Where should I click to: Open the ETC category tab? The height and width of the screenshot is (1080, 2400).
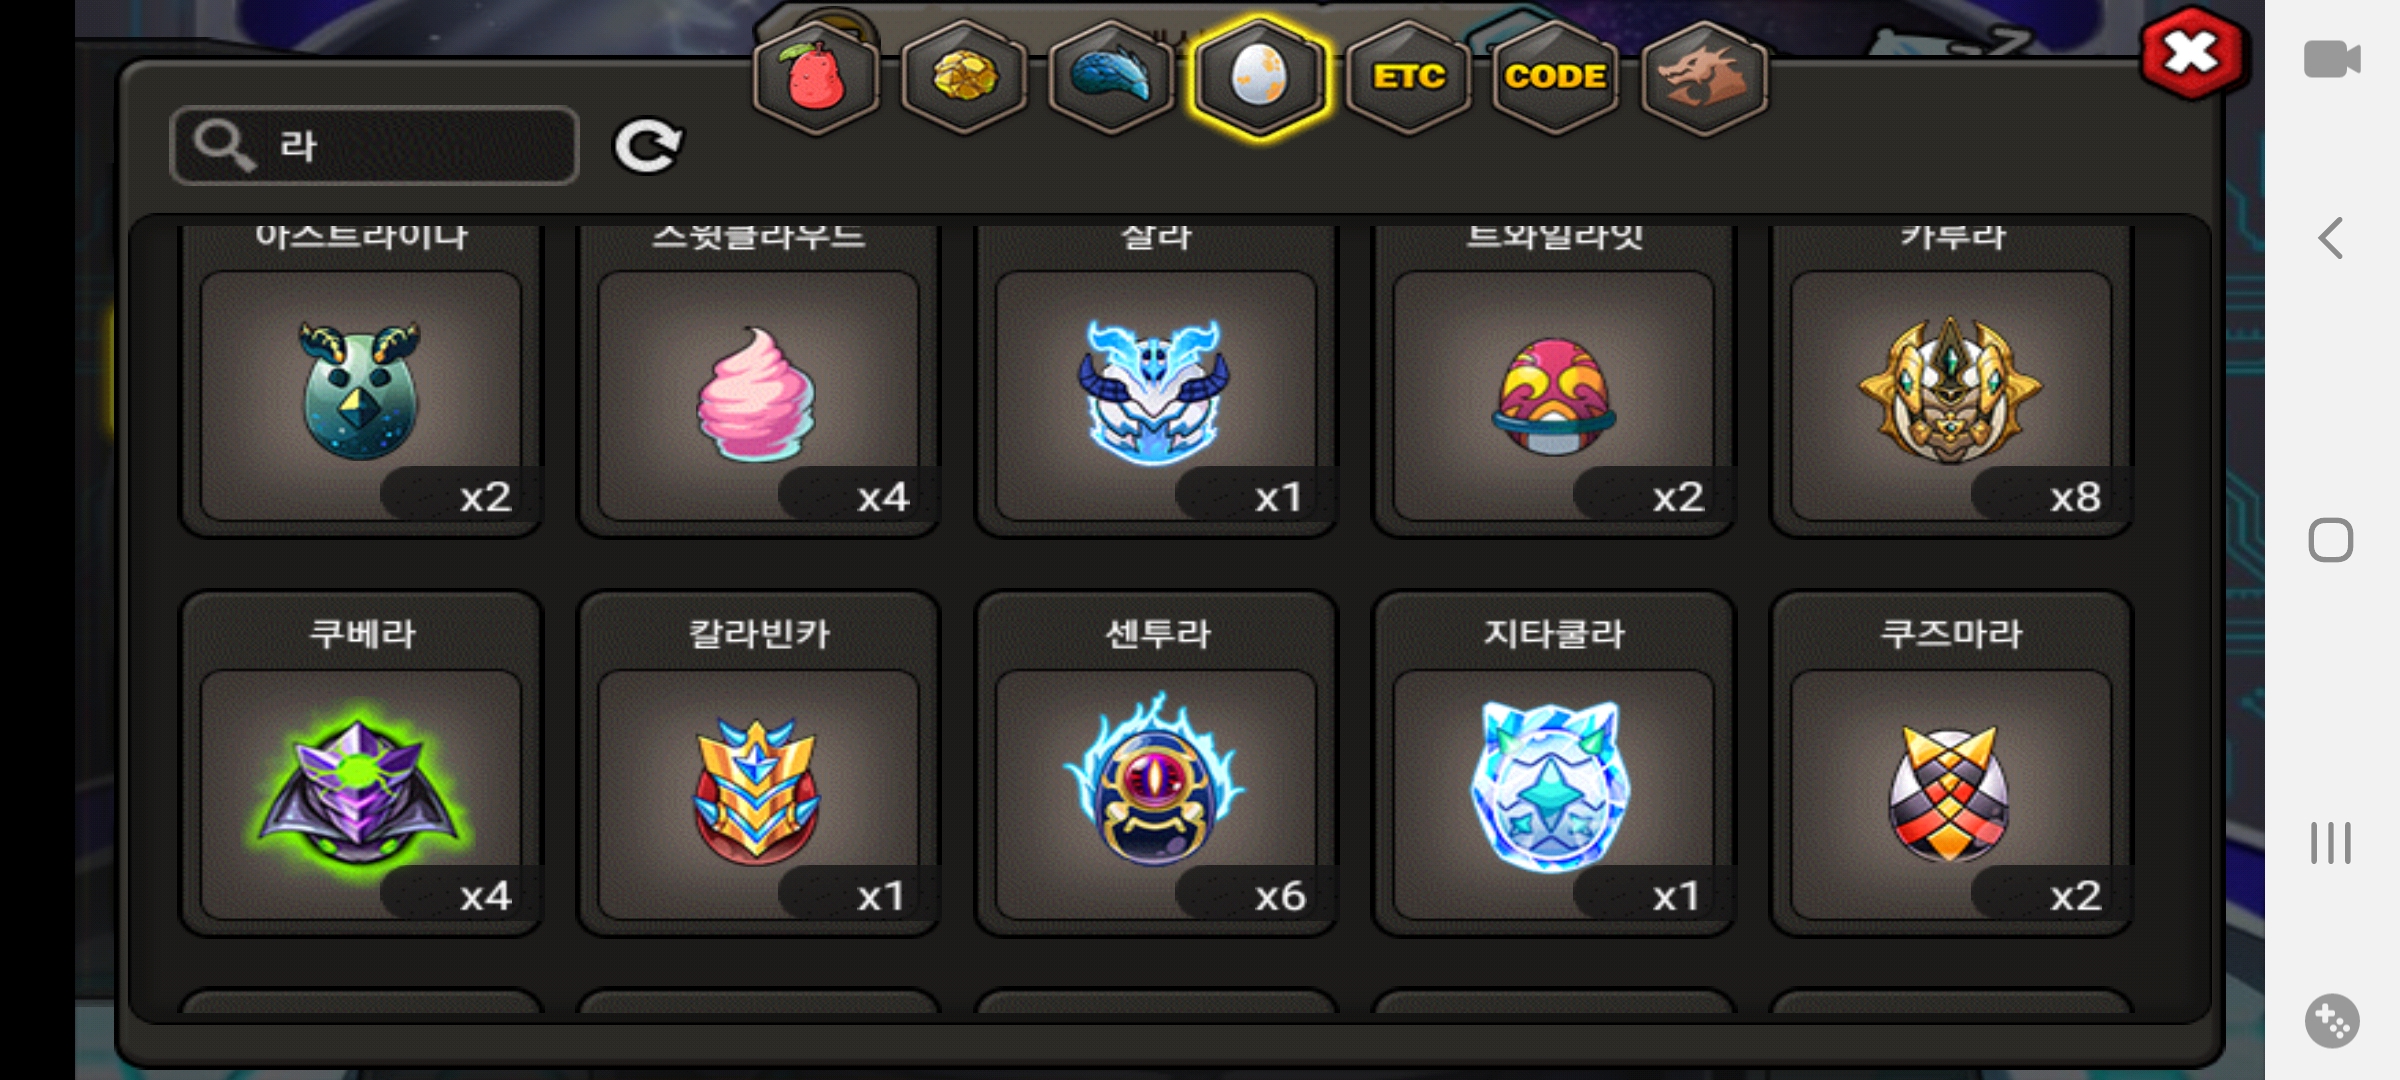[x=1408, y=78]
